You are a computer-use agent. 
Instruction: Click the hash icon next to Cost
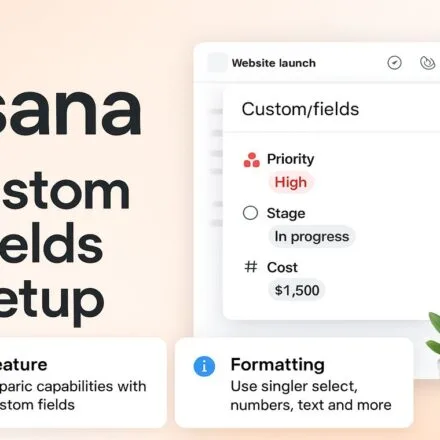pyautogui.click(x=251, y=267)
